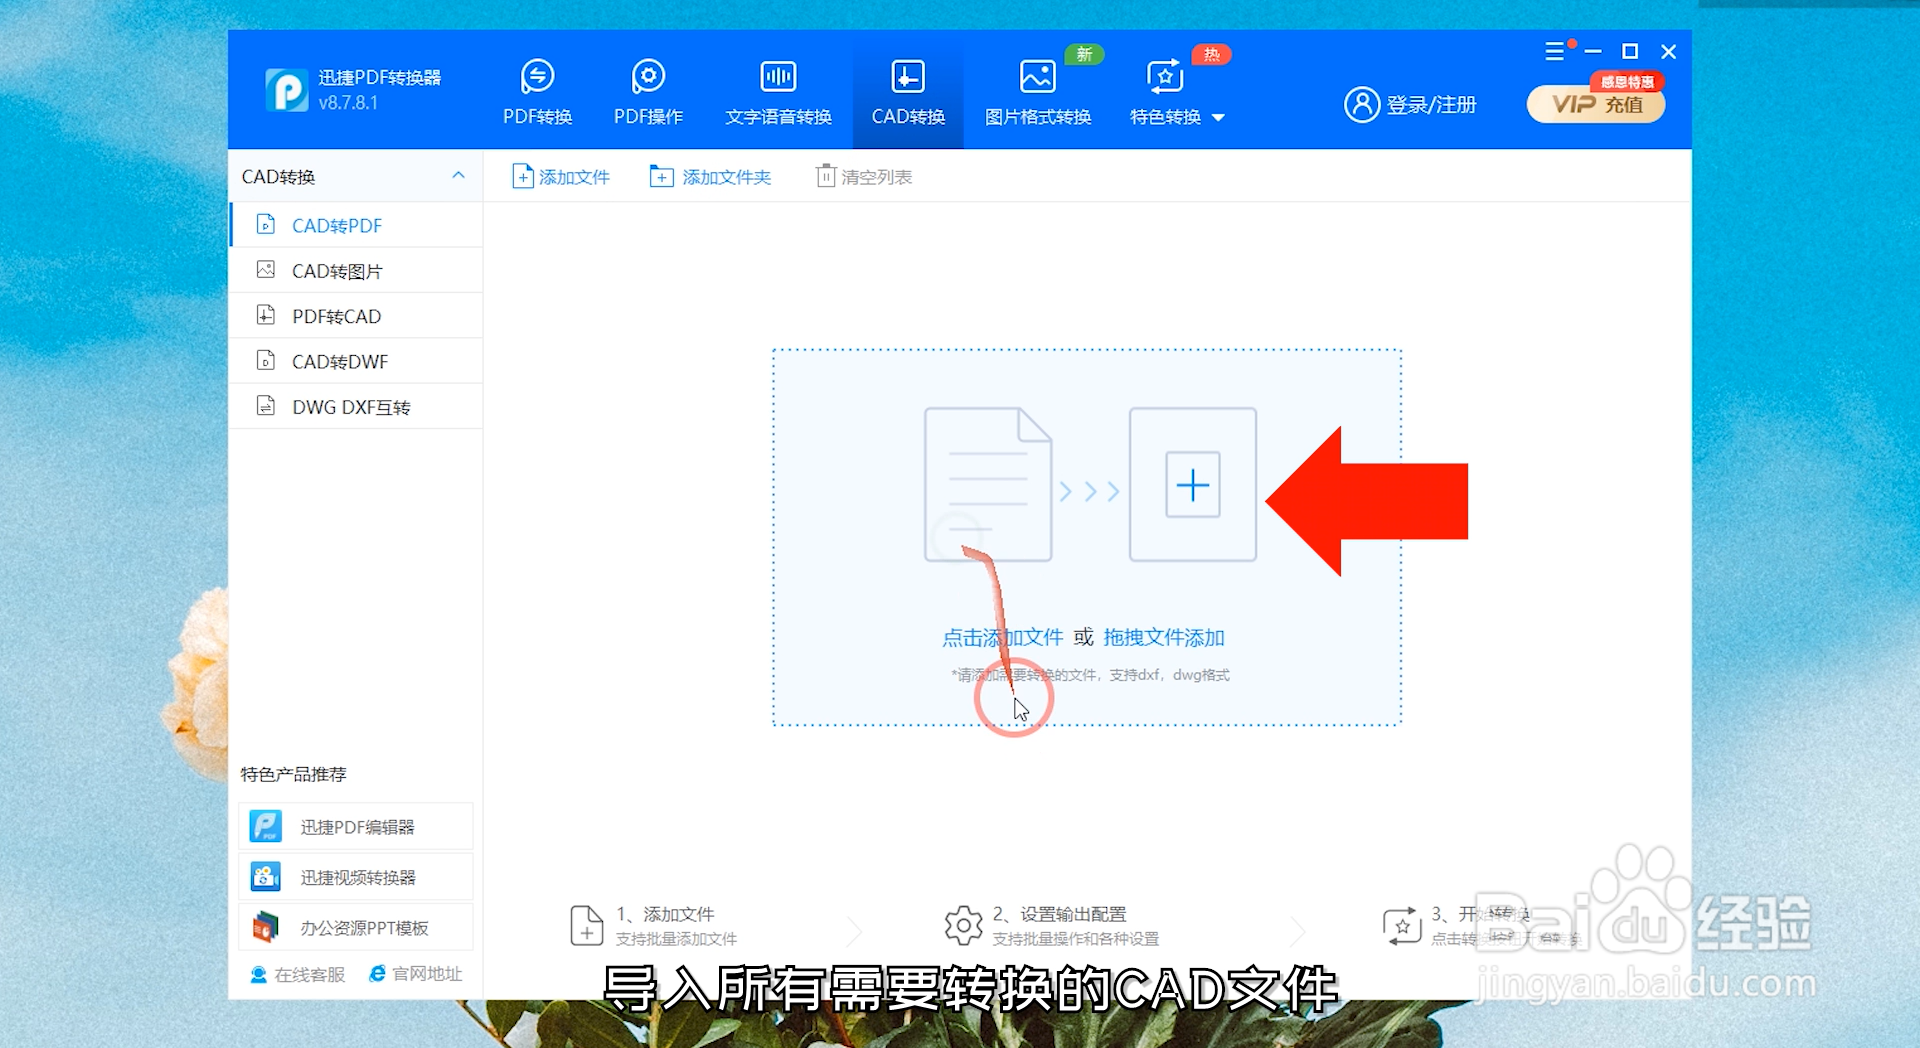Click step 3 开始转换 icon
Viewport: 1920px width, 1048px height.
[x=1402, y=926]
